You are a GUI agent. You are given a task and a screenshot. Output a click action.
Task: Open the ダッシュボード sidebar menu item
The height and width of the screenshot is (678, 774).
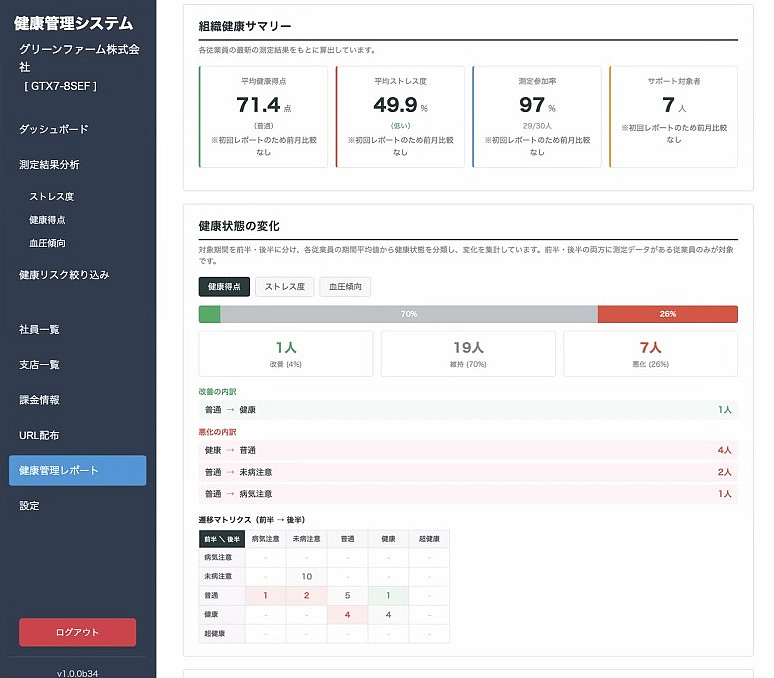pos(54,129)
